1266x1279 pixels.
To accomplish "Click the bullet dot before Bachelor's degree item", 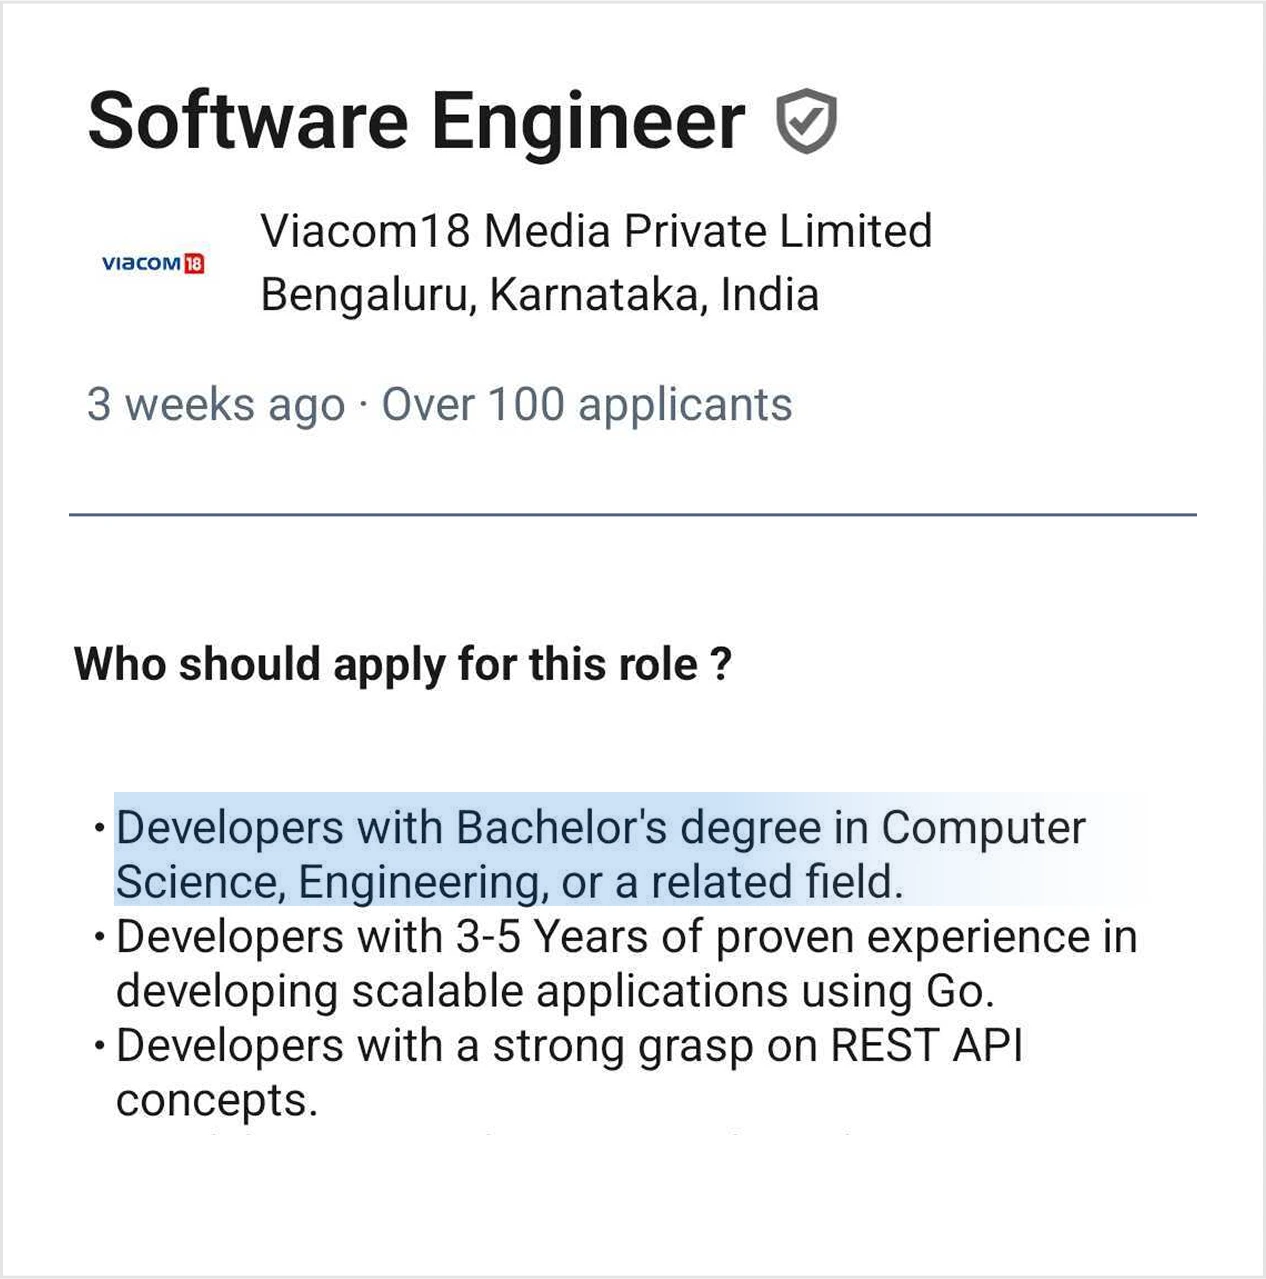I will [x=98, y=829].
